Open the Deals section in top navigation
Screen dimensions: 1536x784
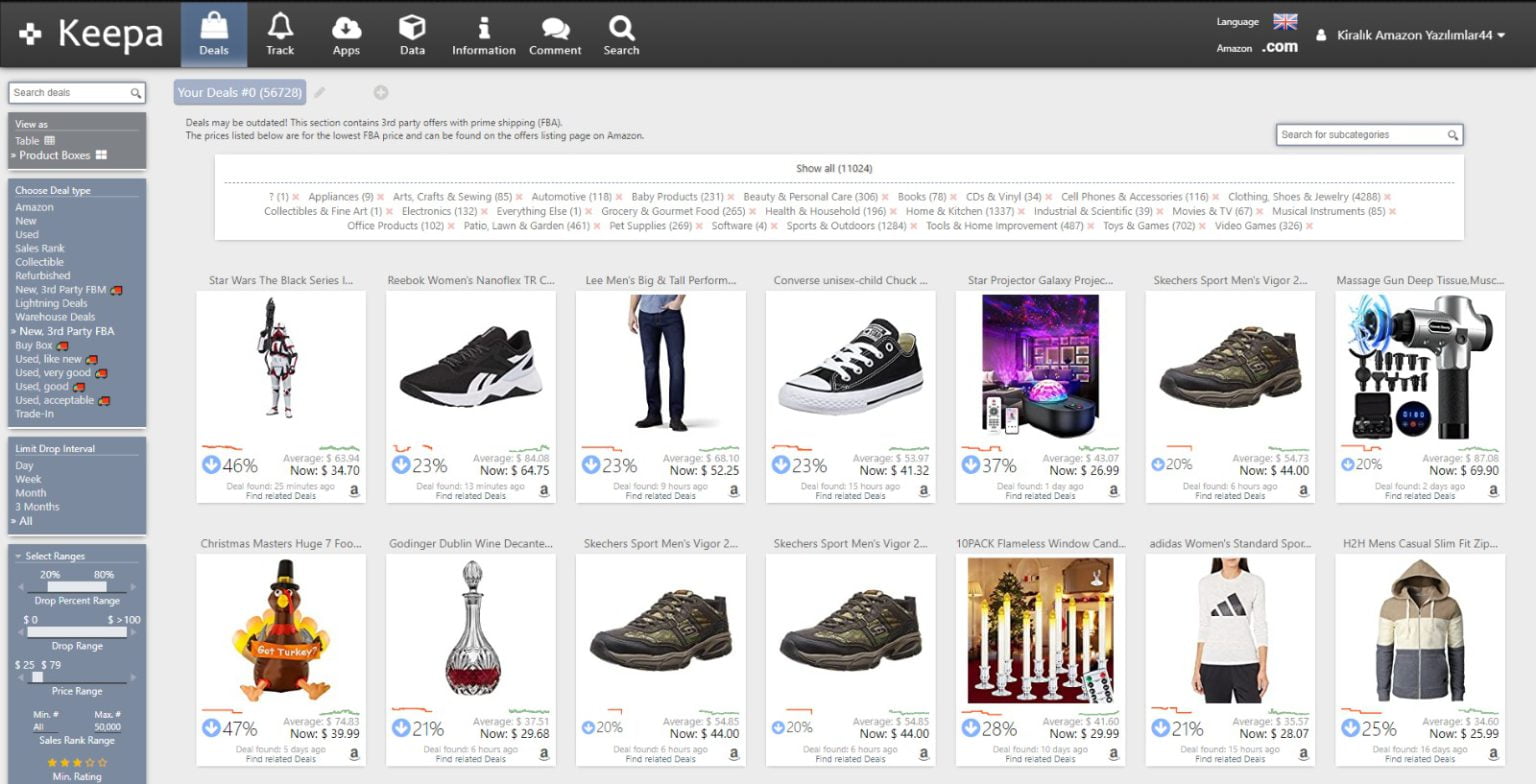213,35
